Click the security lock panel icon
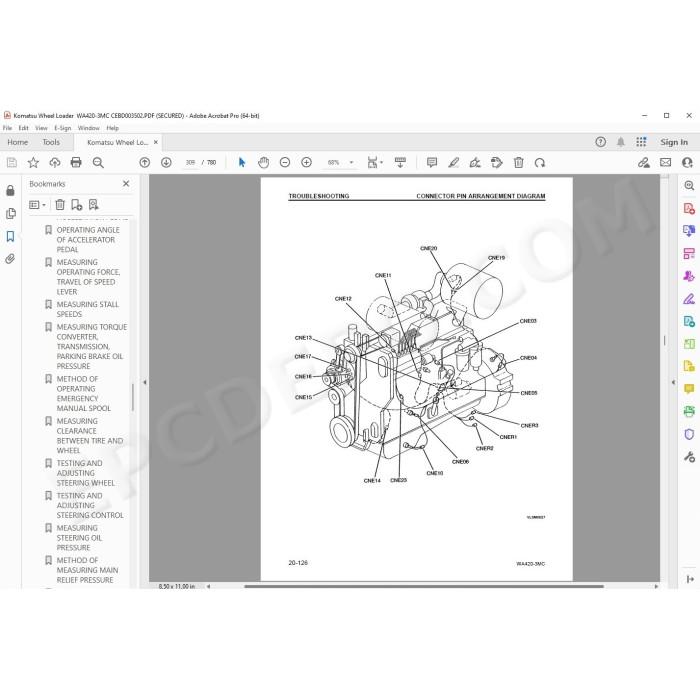The image size is (700, 700). pos(10,191)
